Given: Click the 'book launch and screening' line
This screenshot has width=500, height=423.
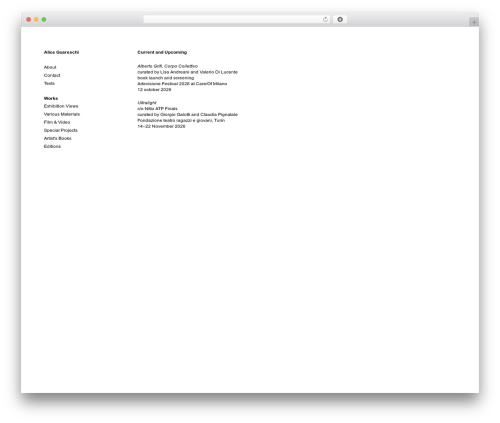Looking at the screenshot, I should pos(166,78).
